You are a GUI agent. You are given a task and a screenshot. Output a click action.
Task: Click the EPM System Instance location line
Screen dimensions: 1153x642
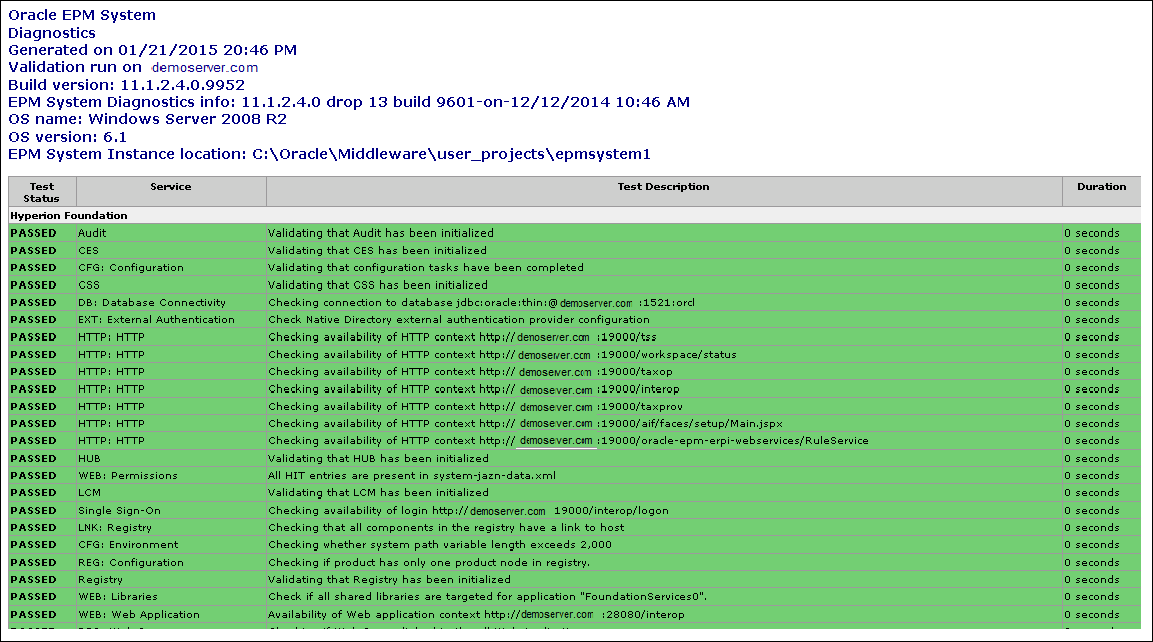coord(329,154)
